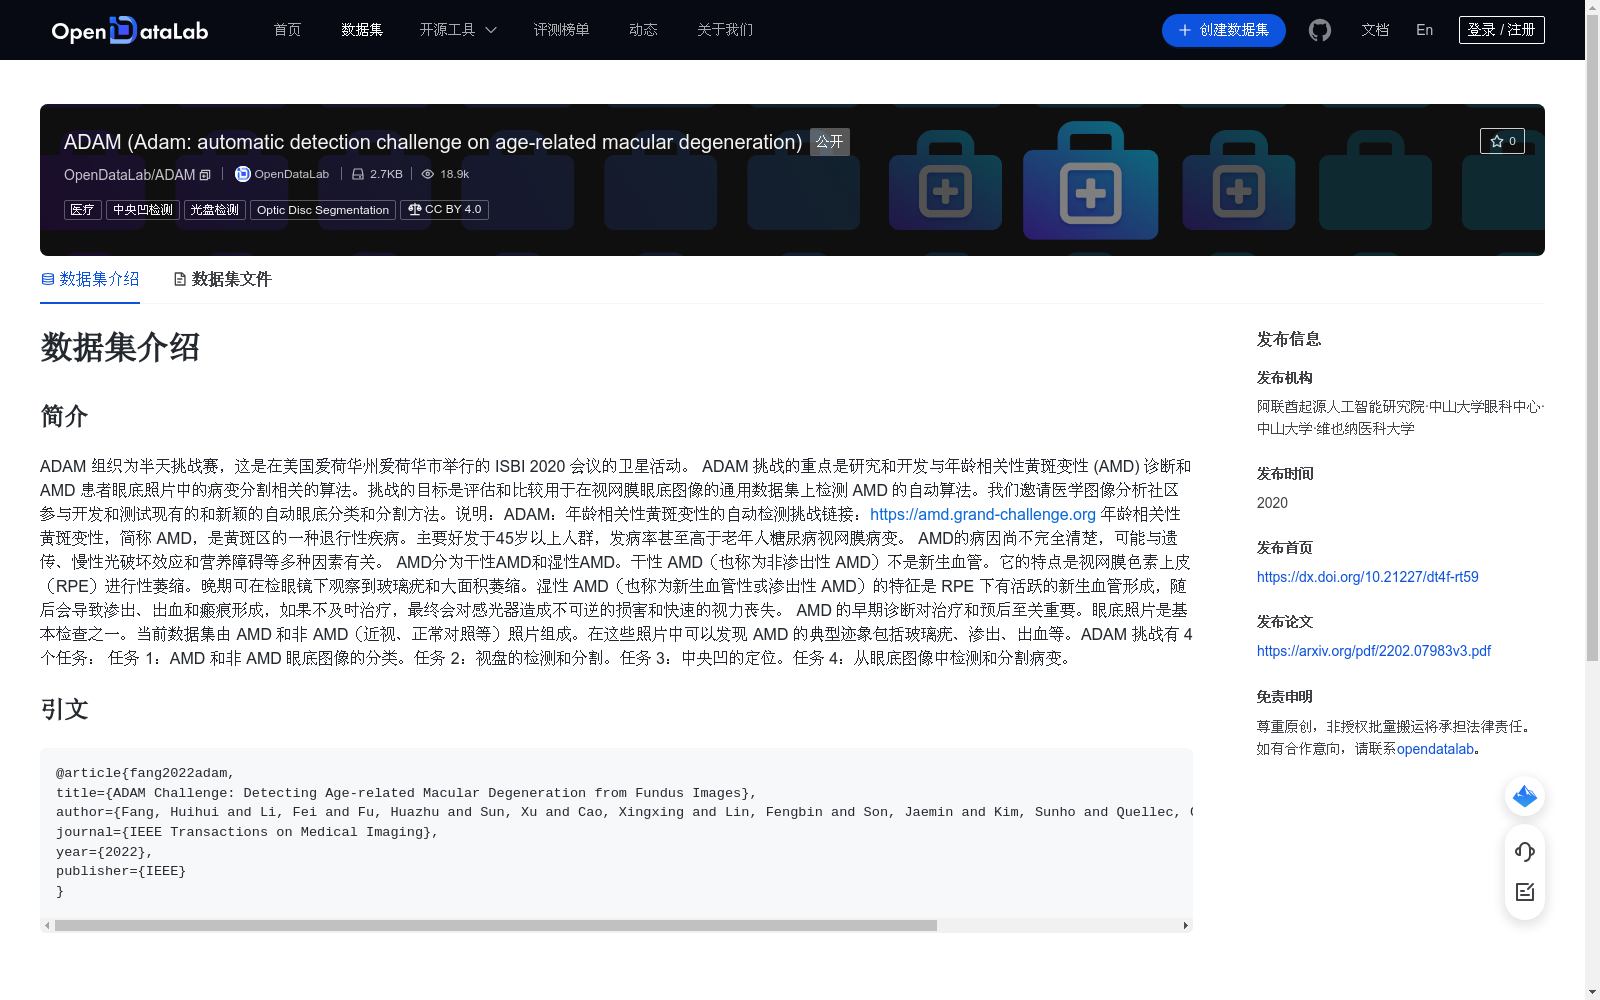1600x1000 pixels.
Task: Open the opendatalab contact link
Action: pos(1435,749)
